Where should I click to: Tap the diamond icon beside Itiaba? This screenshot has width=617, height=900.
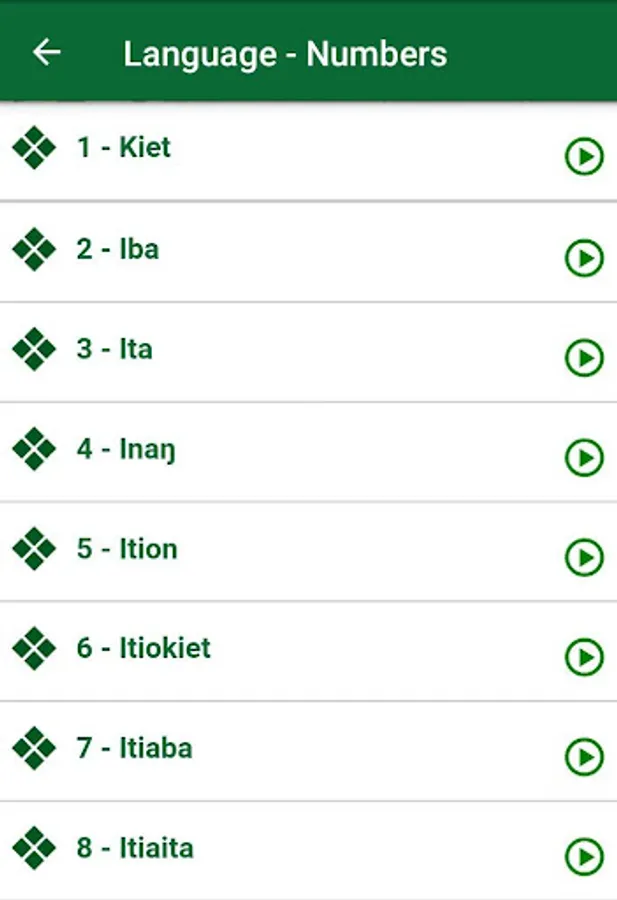pyautogui.click(x=34, y=748)
